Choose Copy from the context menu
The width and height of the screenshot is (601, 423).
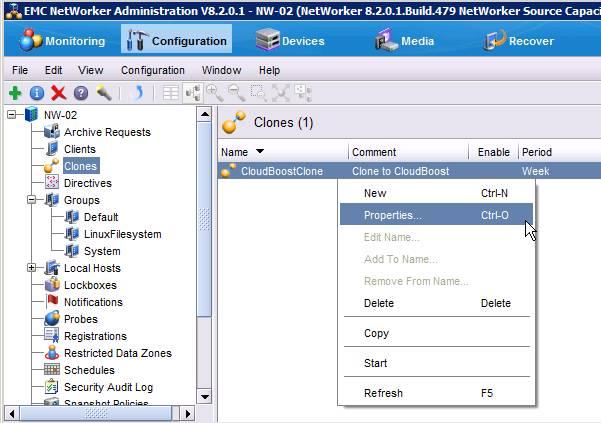[436, 333]
